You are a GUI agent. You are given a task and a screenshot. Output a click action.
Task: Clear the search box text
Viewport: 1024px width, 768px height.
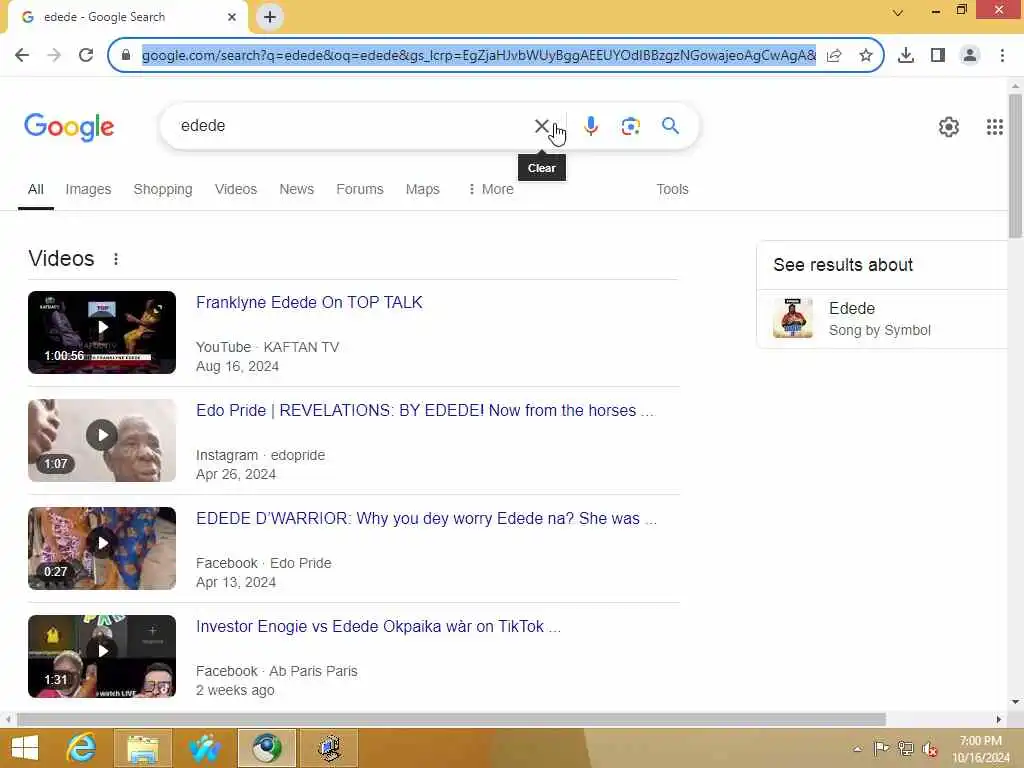[x=541, y=126]
